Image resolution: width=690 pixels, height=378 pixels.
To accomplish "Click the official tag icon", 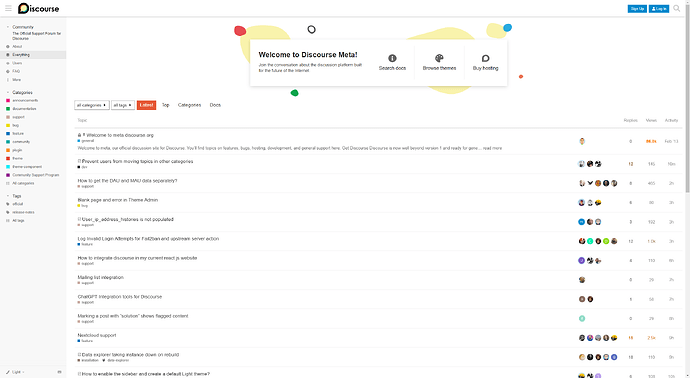I will pyautogui.click(x=7, y=204).
